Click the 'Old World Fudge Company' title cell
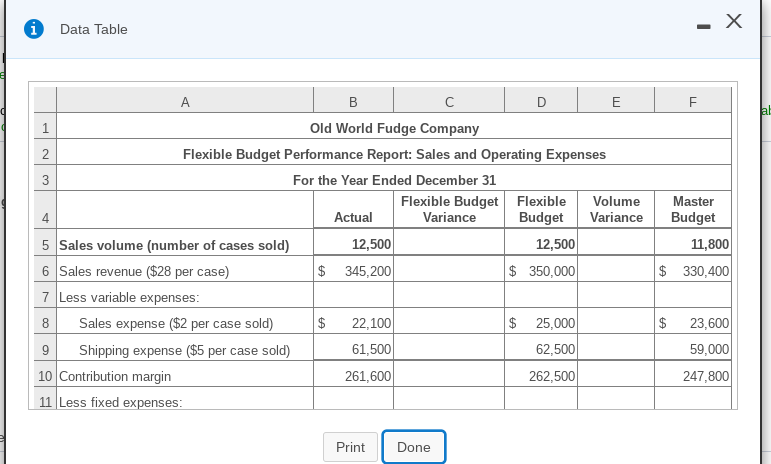771x464 pixels. [x=394, y=128]
